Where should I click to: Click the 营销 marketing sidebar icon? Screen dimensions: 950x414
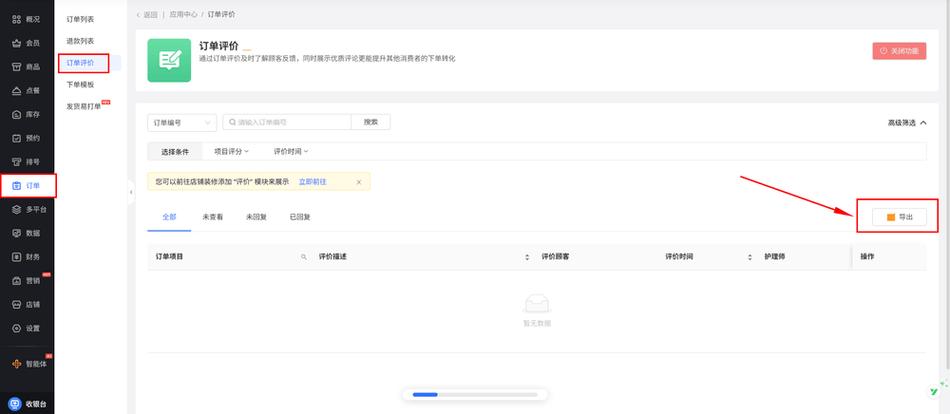[x=17, y=281]
